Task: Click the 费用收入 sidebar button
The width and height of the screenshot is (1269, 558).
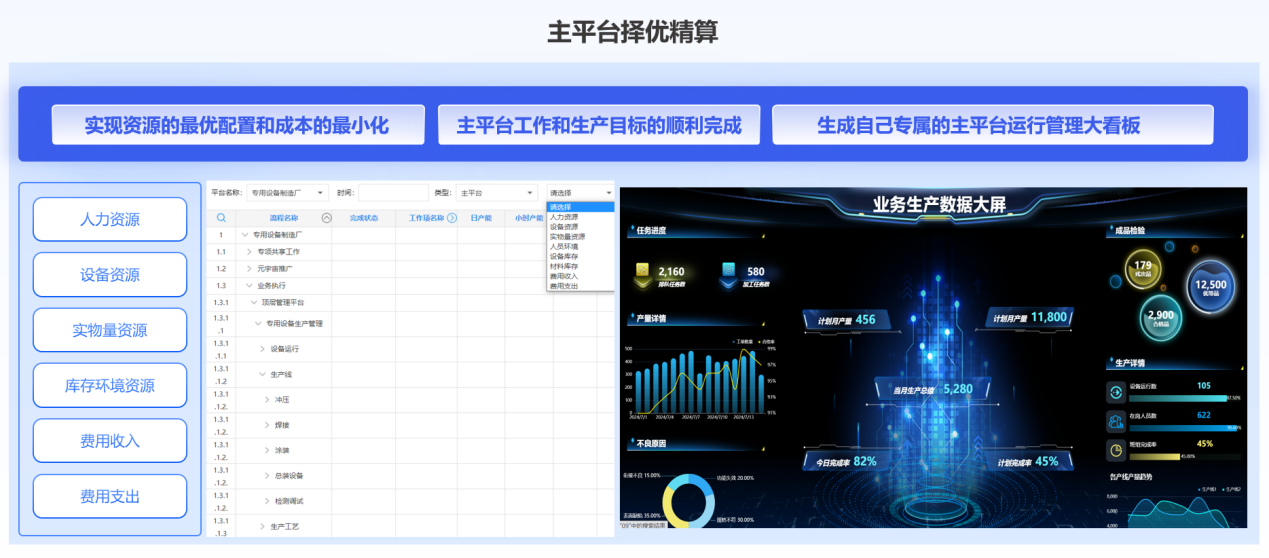Action: click(x=110, y=441)
